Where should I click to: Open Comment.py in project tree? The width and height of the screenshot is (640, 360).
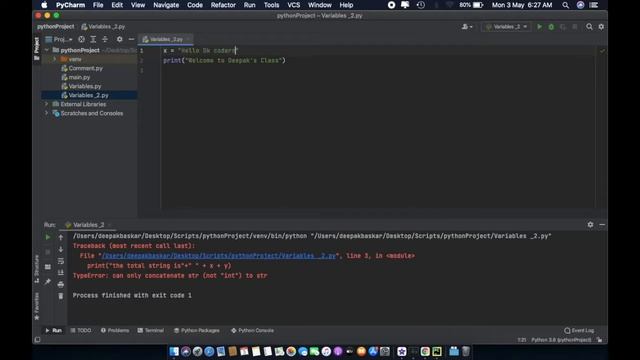tap(82, 68)
